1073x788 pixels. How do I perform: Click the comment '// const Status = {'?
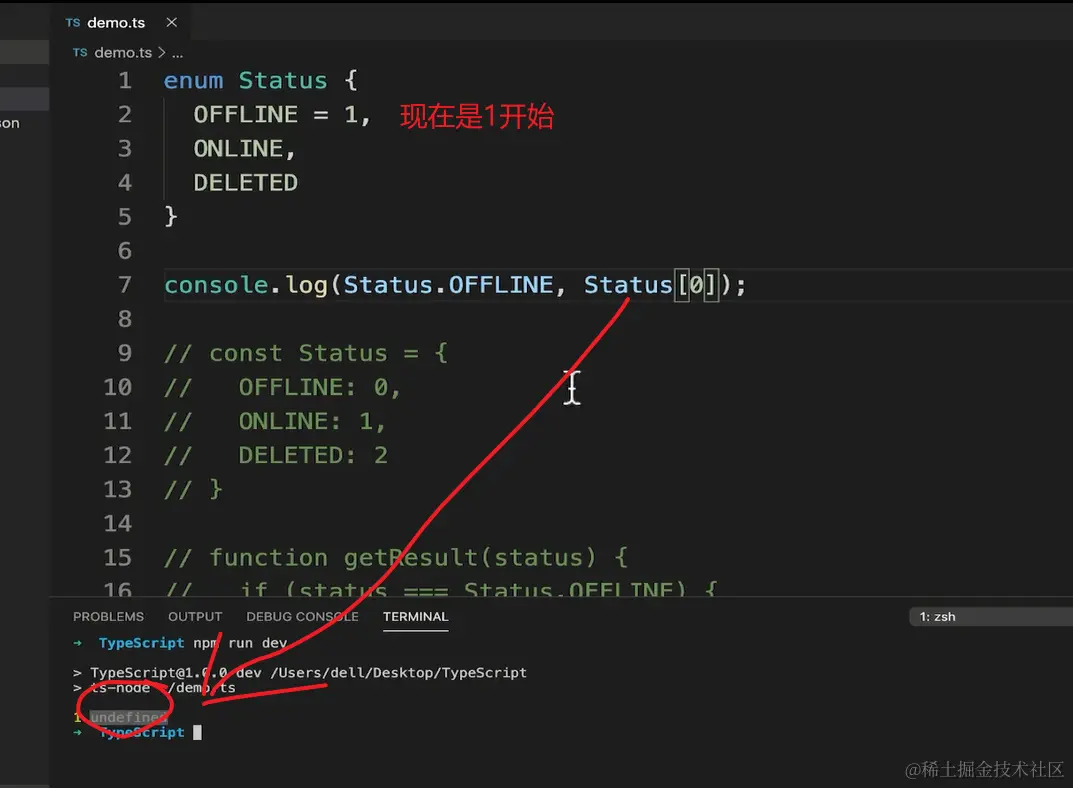(306, 353)
